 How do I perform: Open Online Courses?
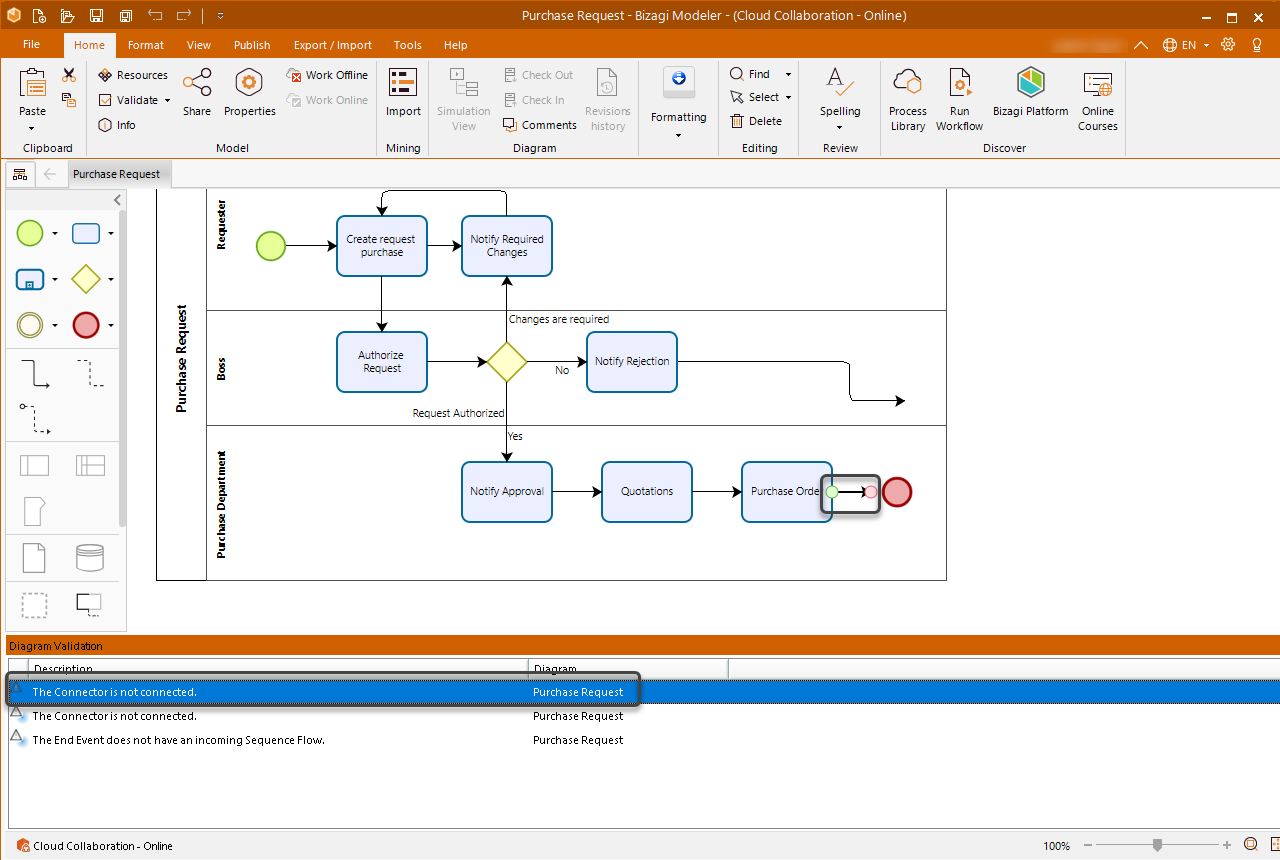coord(1097,99)
